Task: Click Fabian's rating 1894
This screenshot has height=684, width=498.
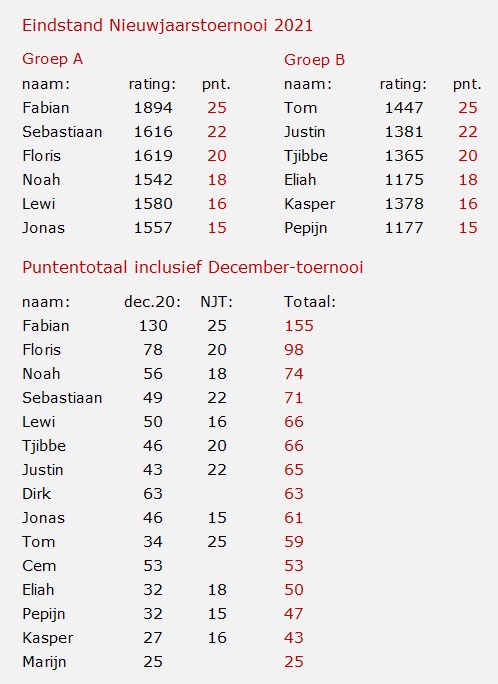Action: click(153, 108)
